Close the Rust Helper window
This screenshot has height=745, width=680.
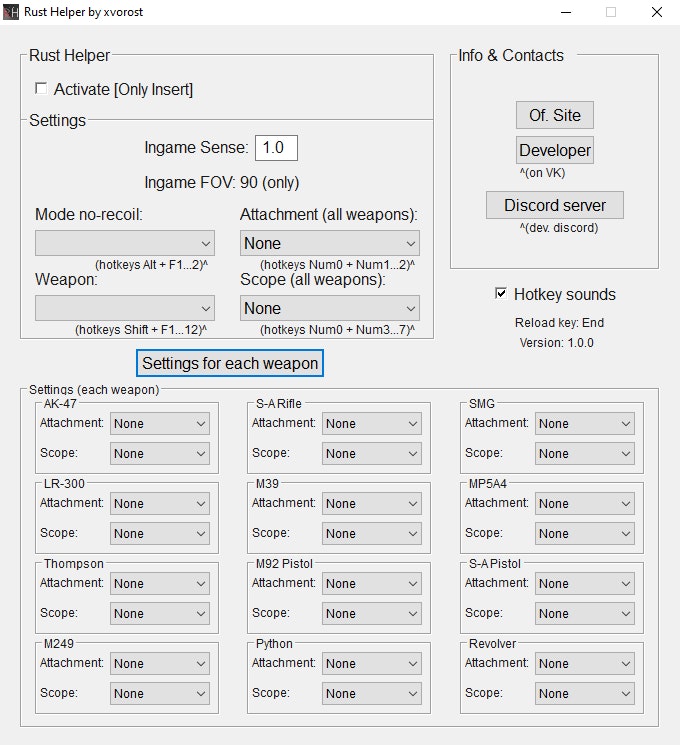tap(656, 12)
